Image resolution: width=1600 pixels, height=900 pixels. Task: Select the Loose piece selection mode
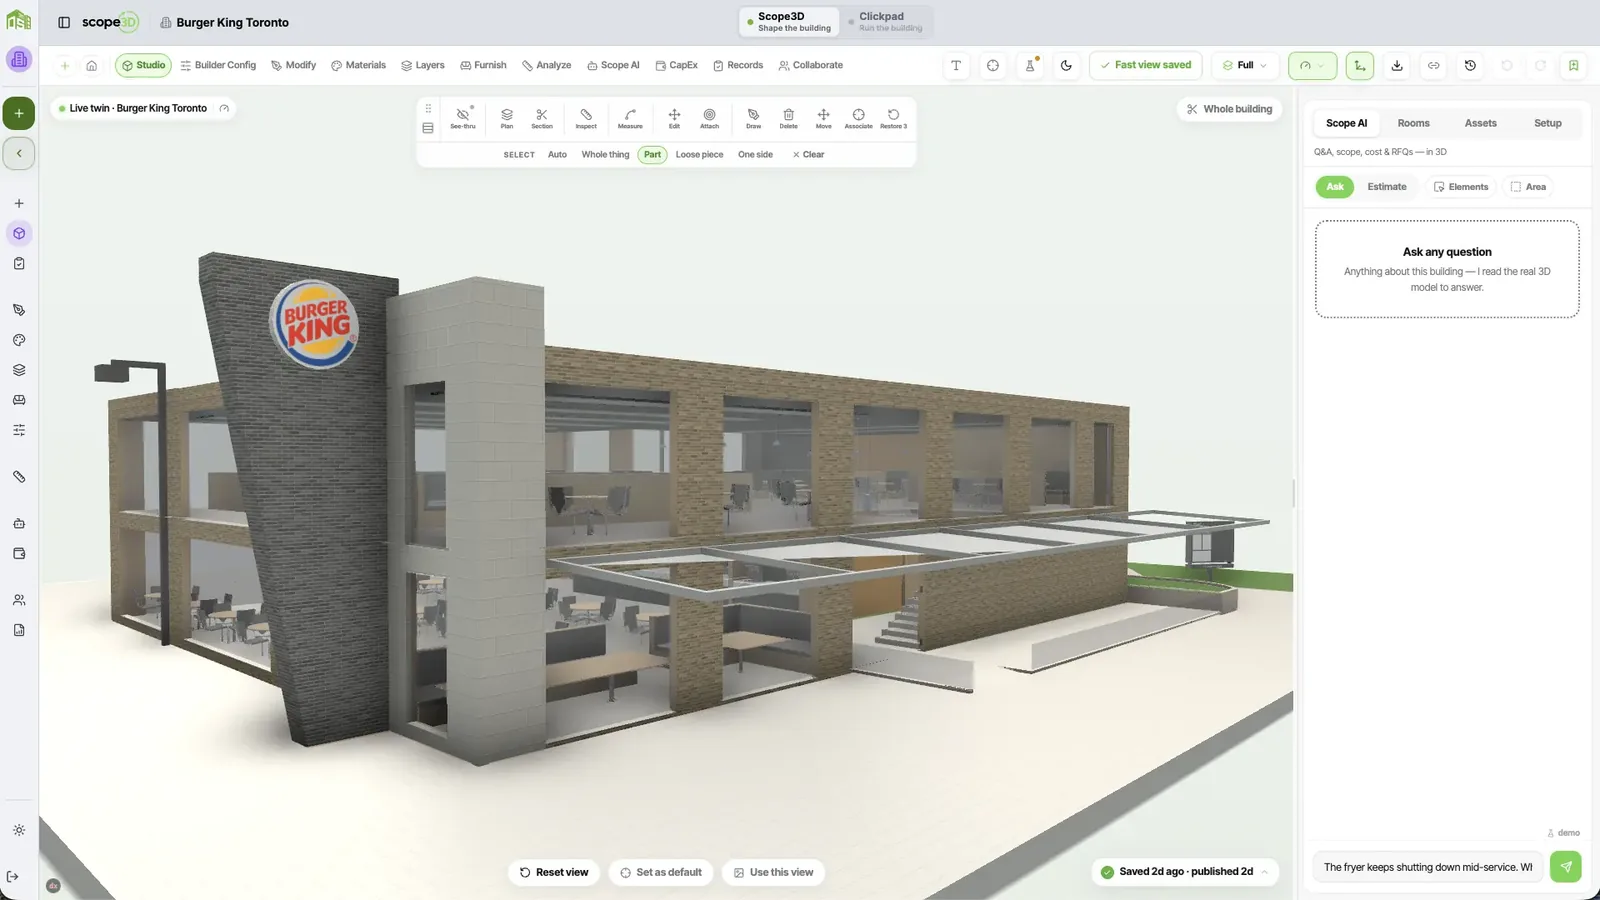point(699,155)
